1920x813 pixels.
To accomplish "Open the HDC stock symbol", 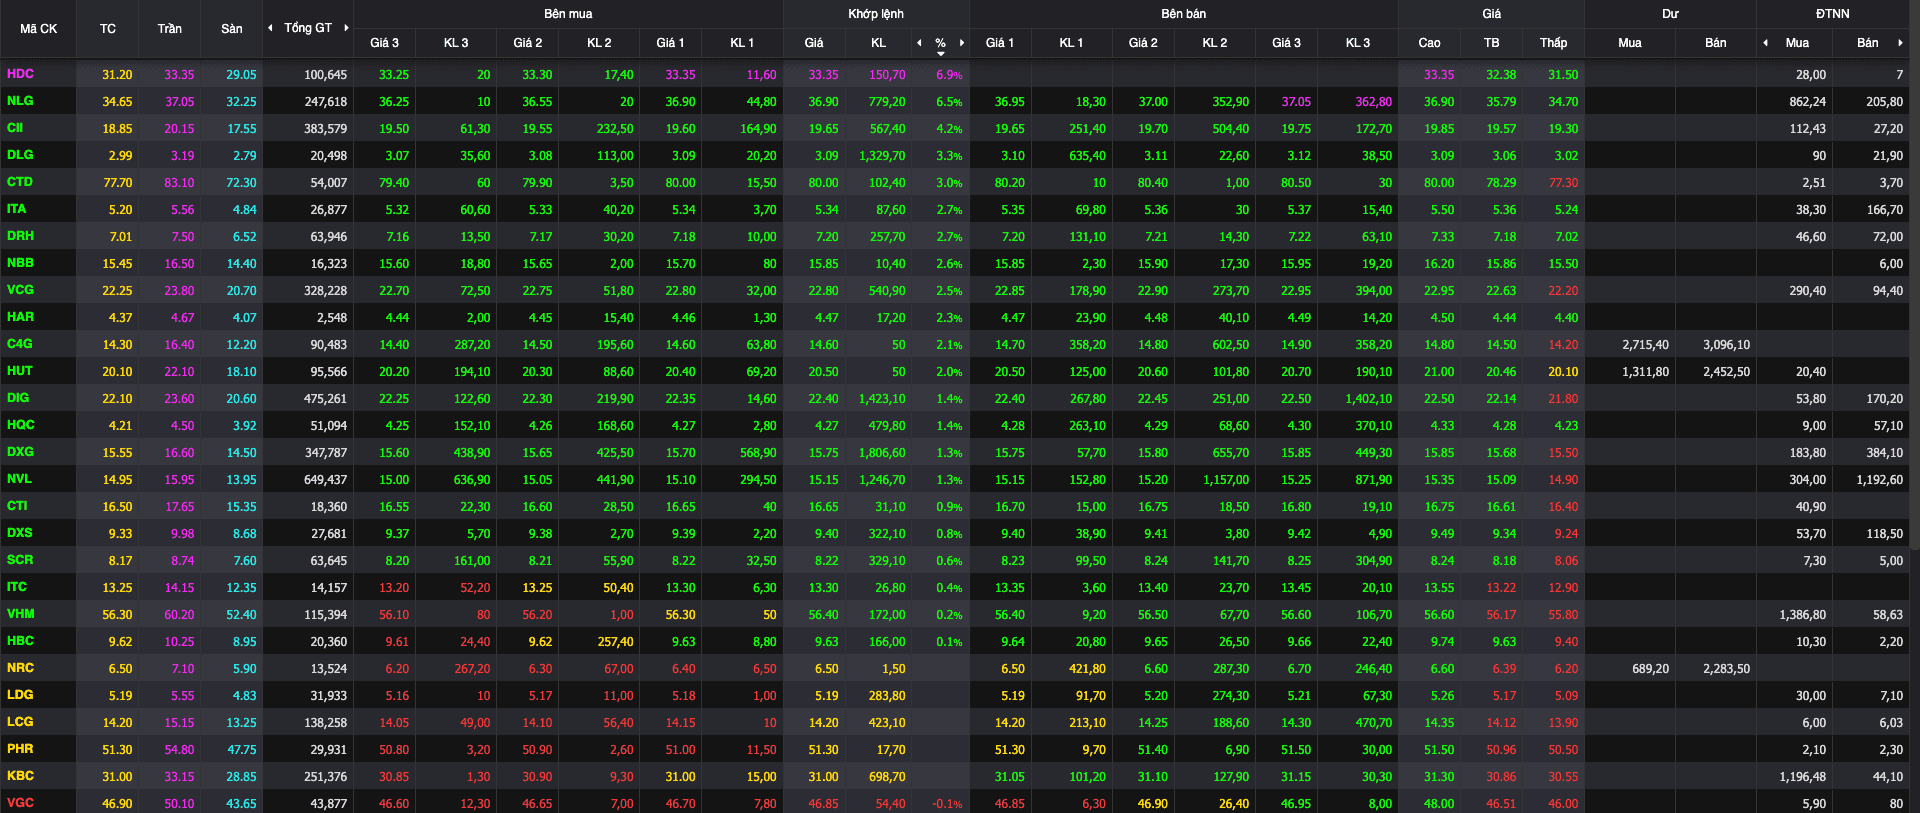I will click(x=20, y=74).
